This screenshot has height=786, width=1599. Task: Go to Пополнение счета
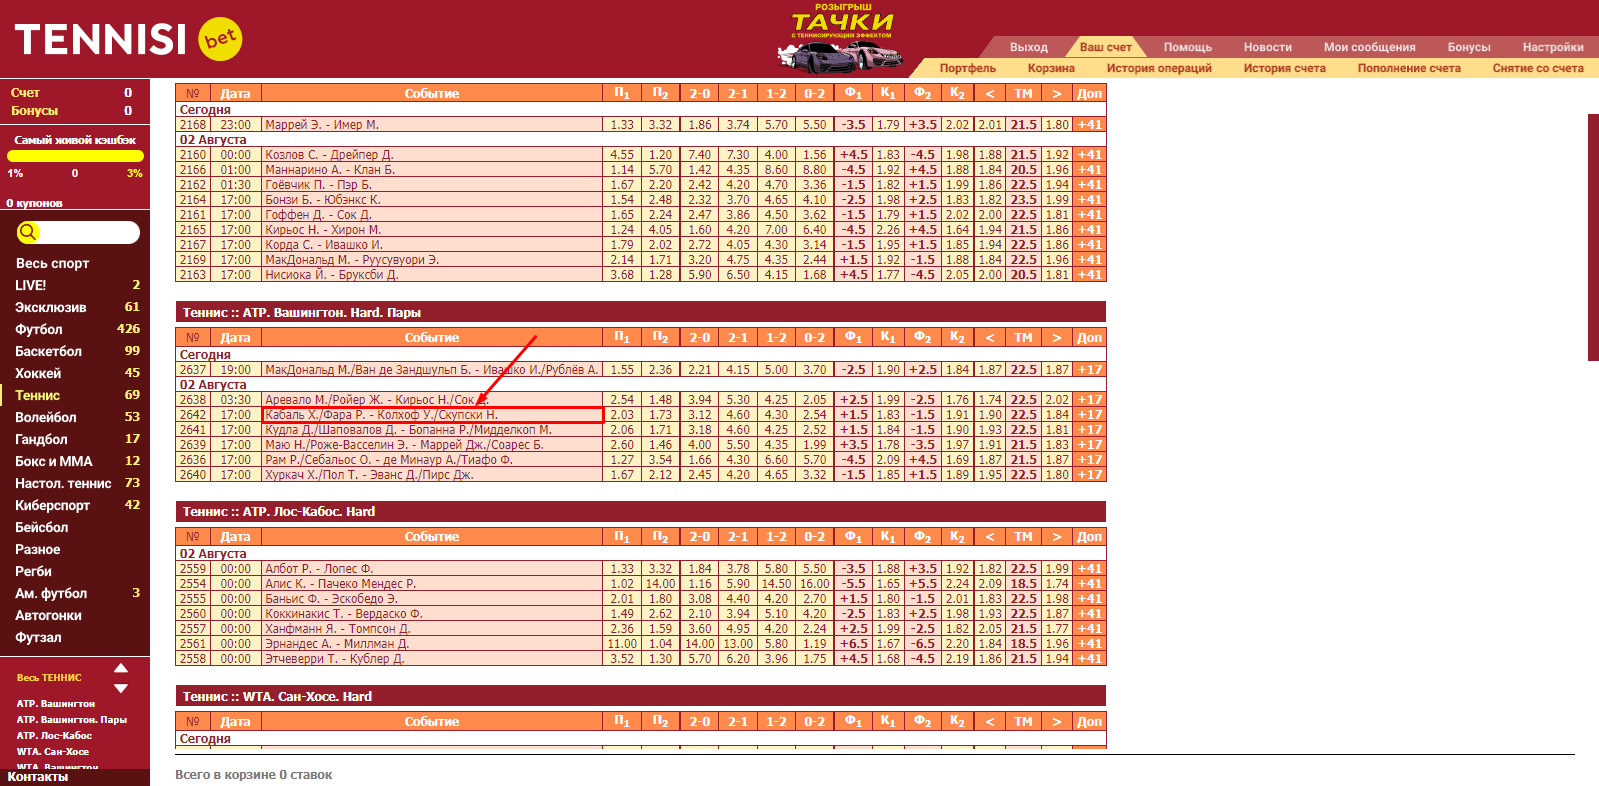pyautogui.click(x=1408, y=68)
